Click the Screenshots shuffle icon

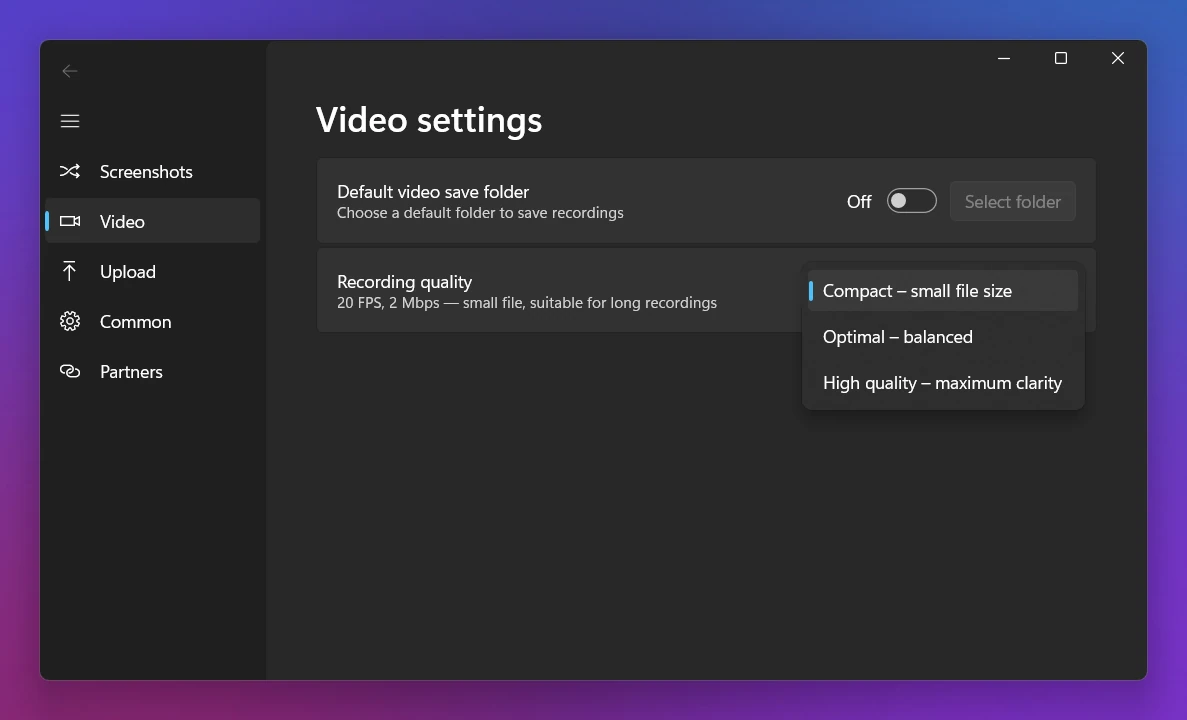point(70,172)
